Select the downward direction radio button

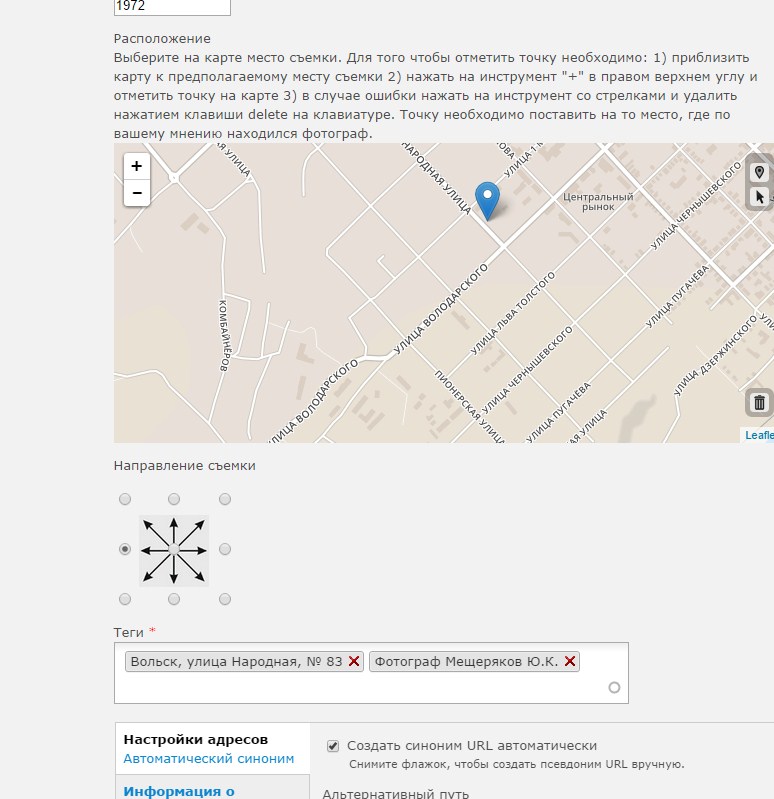tap(174, 599)
